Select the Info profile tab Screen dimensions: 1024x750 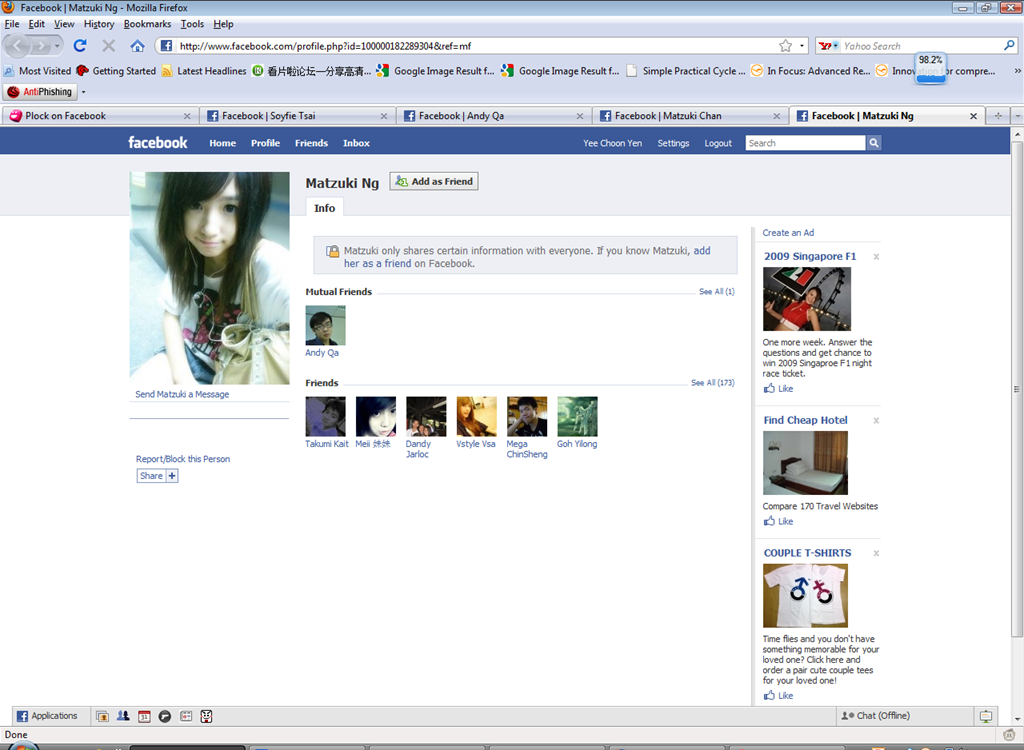pyautogui.click(x=325, y=208)
